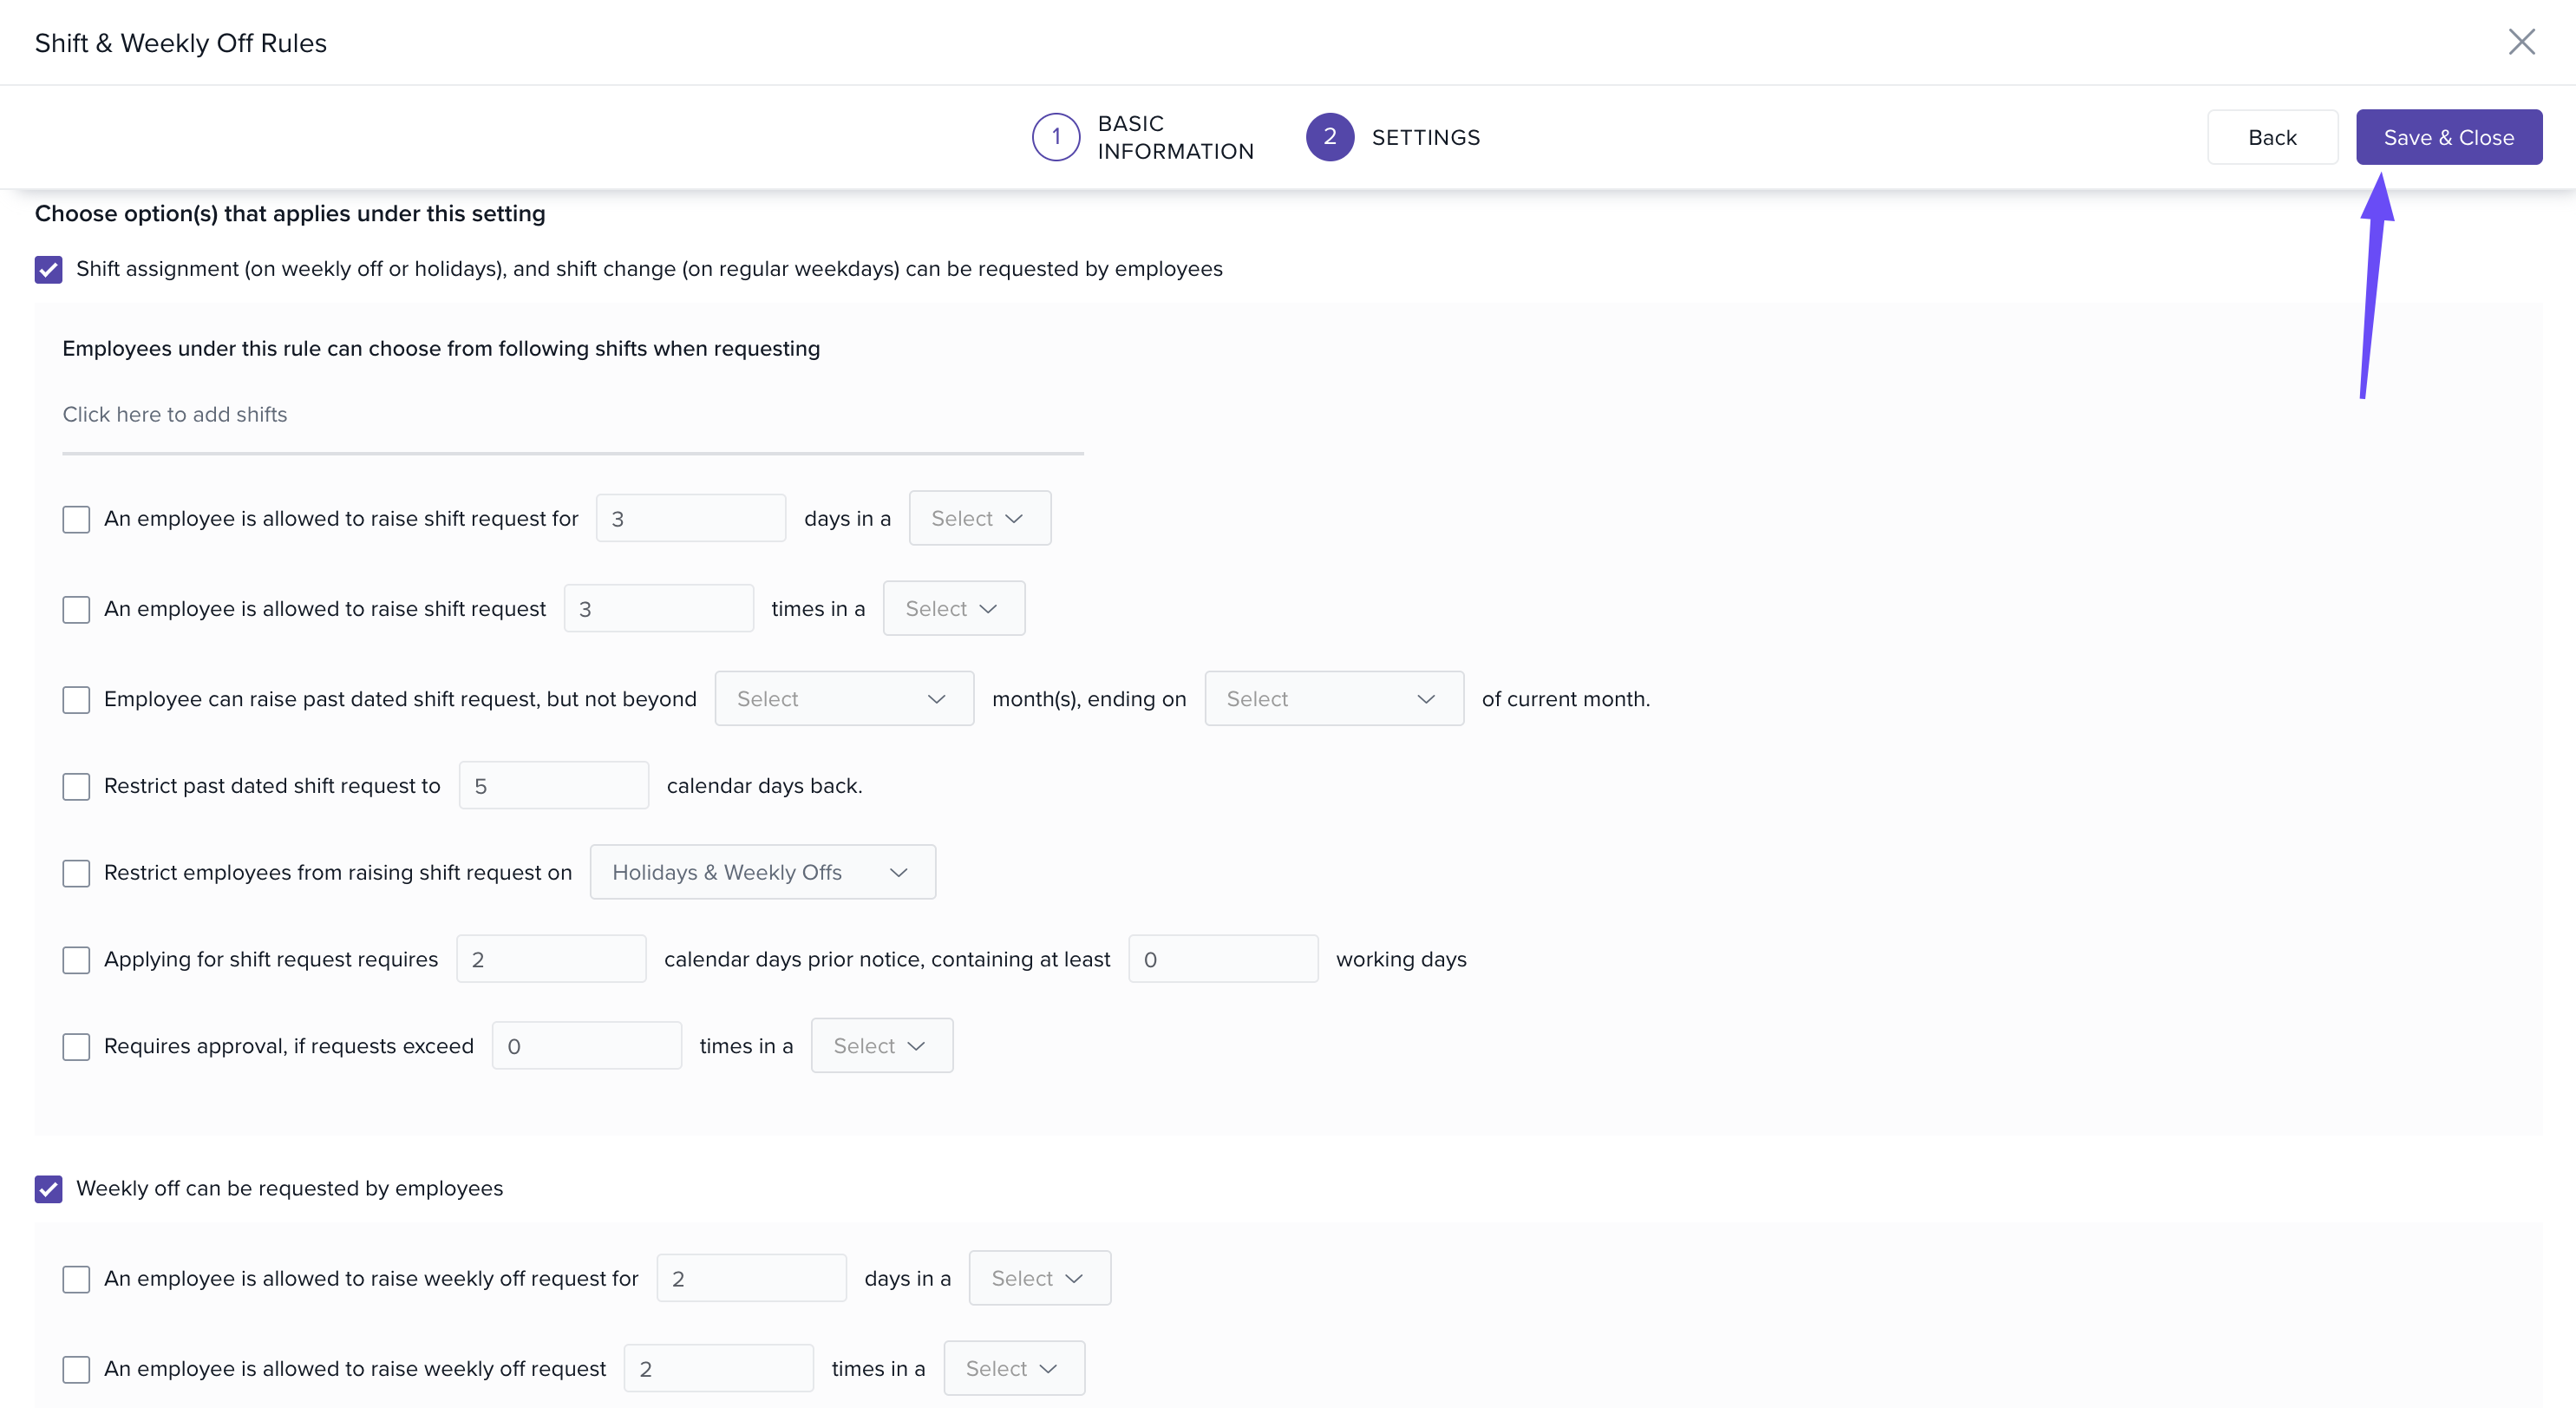Screen dimensions: 2576x1408
Task: Go to Basic Information step
Action: click(x=1174, y=137)
